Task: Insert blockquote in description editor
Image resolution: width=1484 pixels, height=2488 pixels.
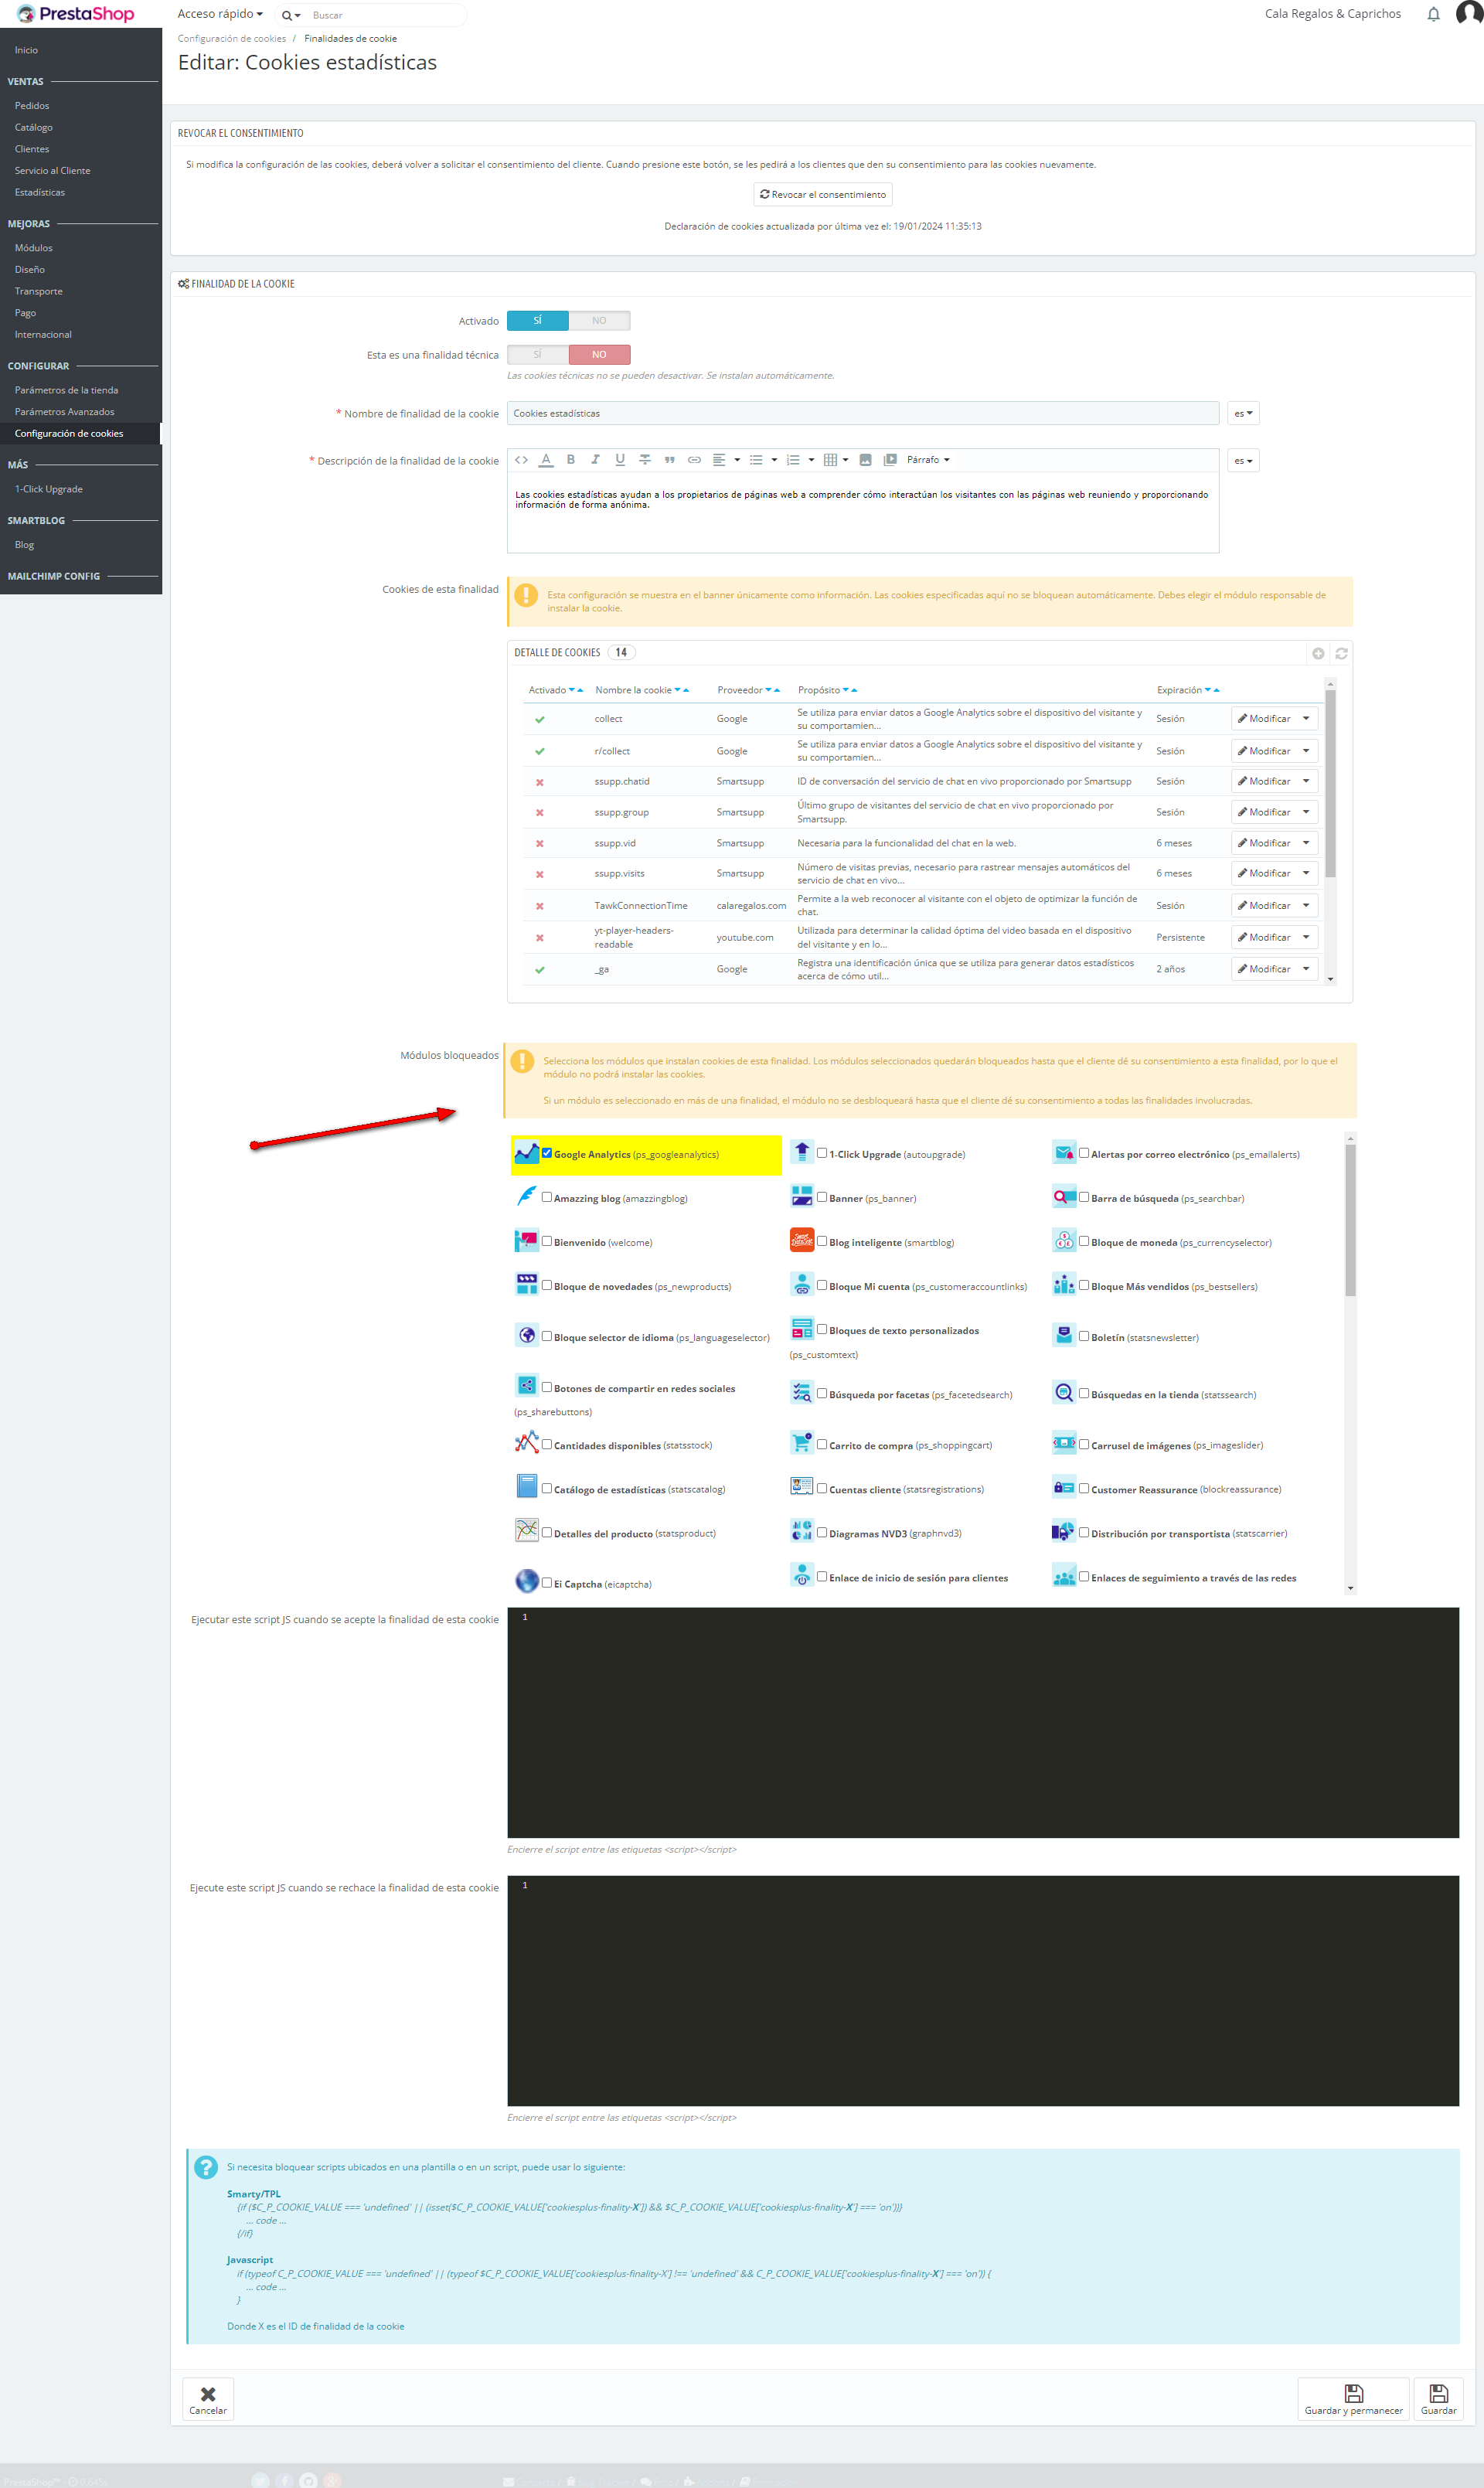Action: 670,460
